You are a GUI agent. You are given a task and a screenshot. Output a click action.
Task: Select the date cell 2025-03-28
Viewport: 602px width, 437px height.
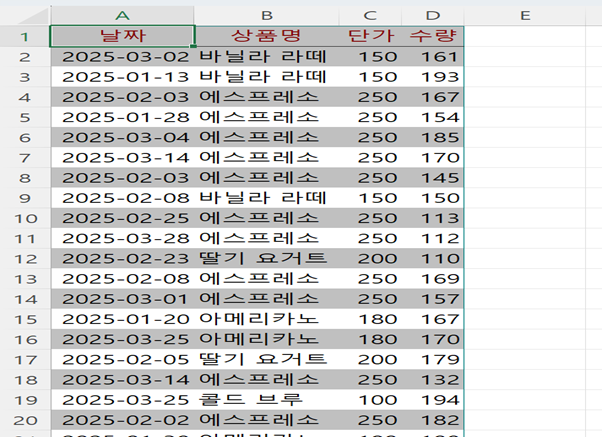122,238
